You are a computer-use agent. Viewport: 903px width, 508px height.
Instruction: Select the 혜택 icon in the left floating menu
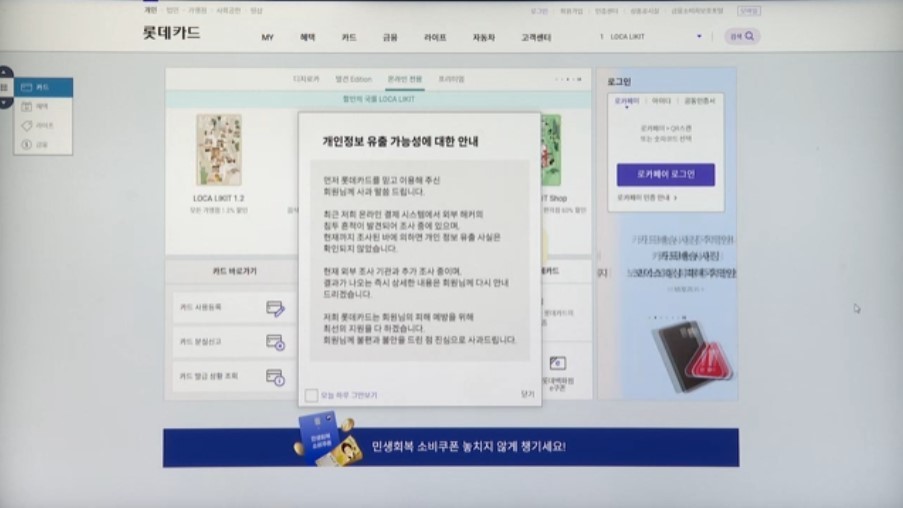tap(28, 106)
